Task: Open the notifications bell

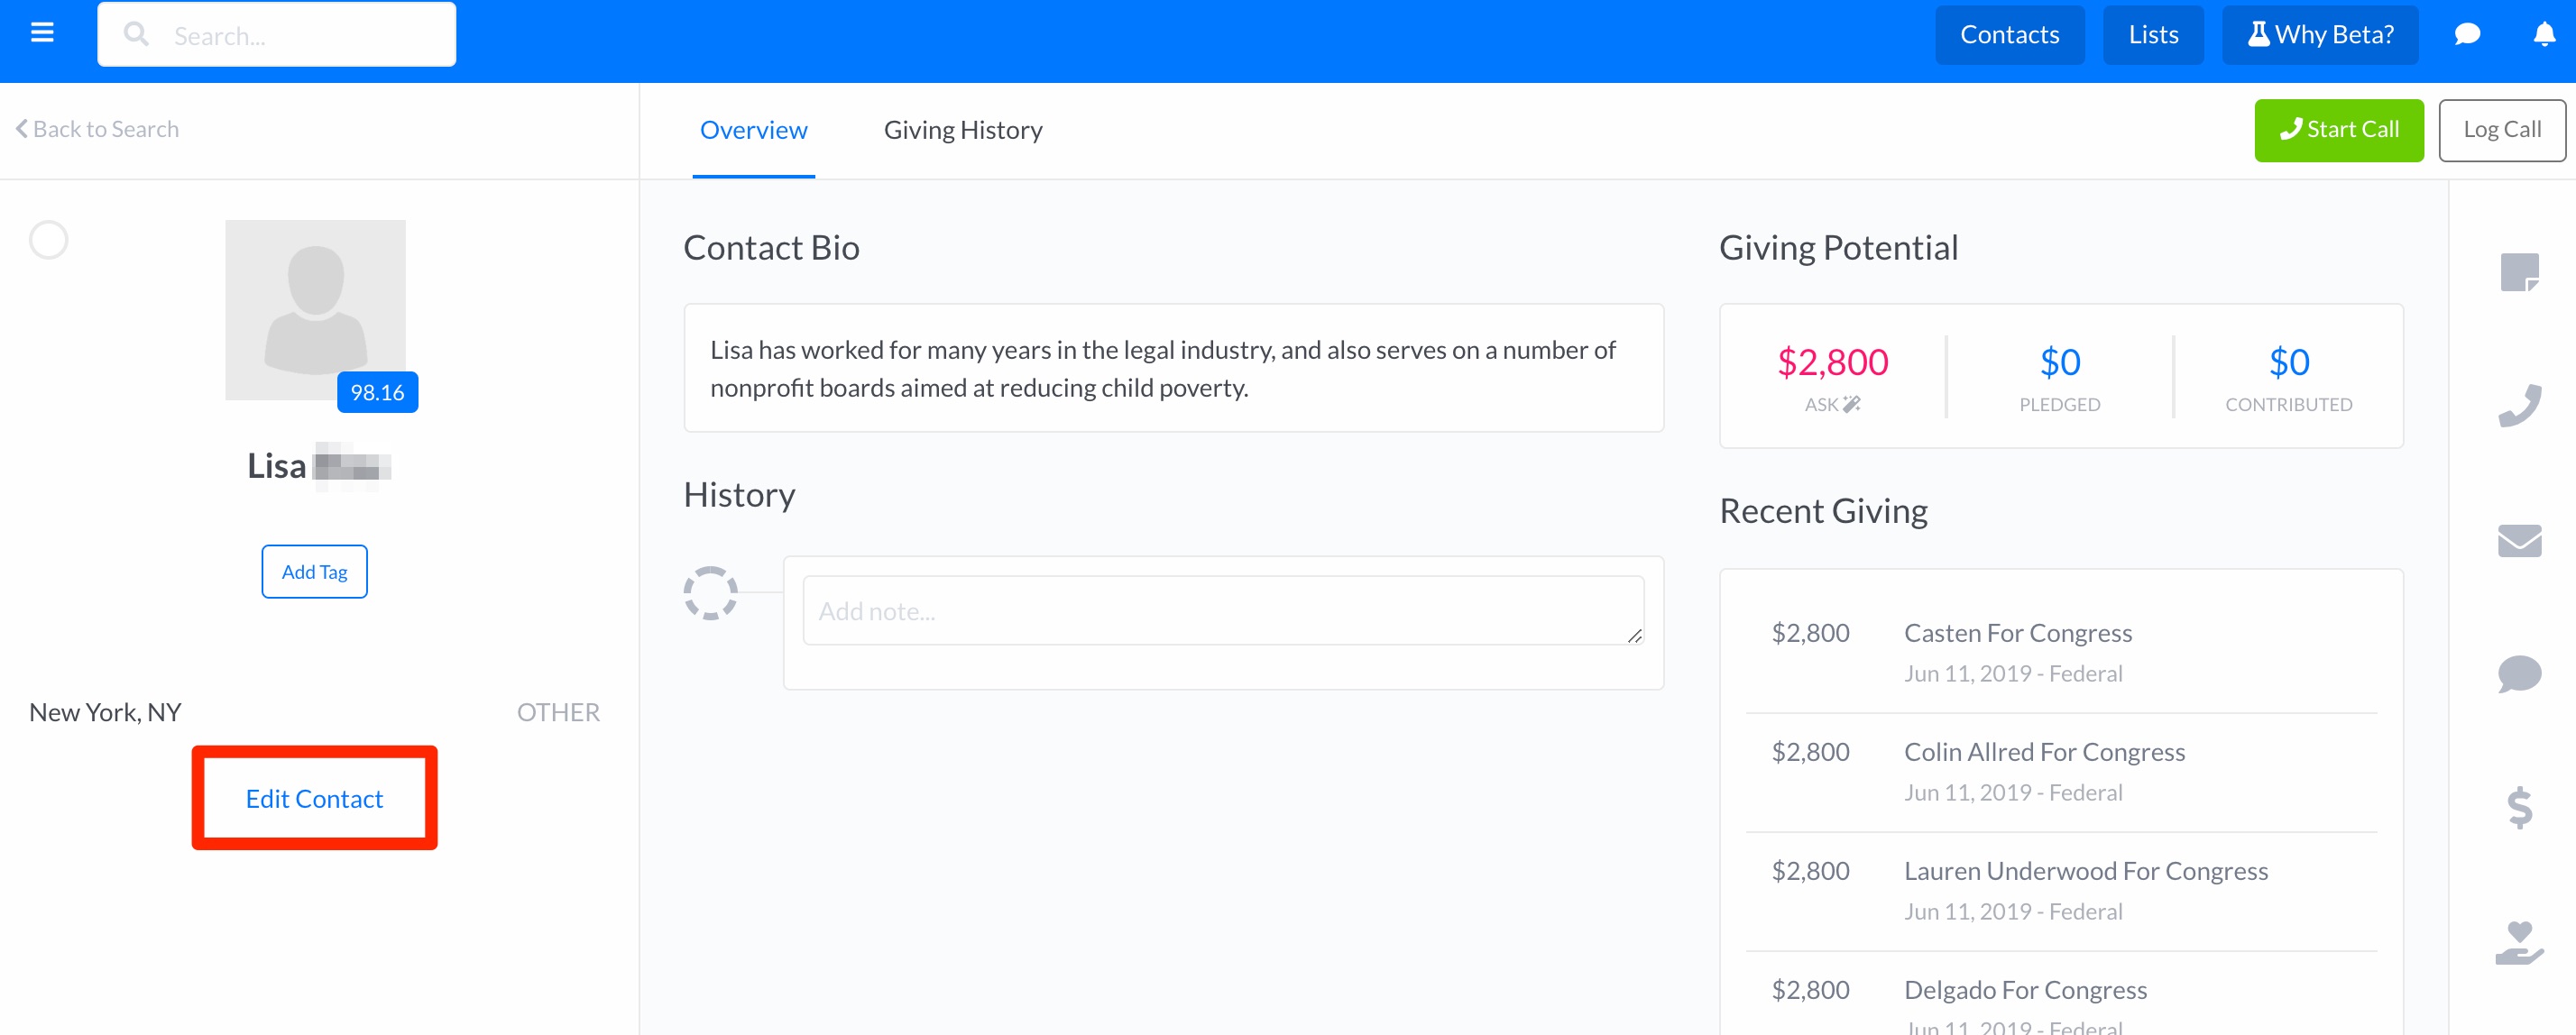Action: (2544, 35)
